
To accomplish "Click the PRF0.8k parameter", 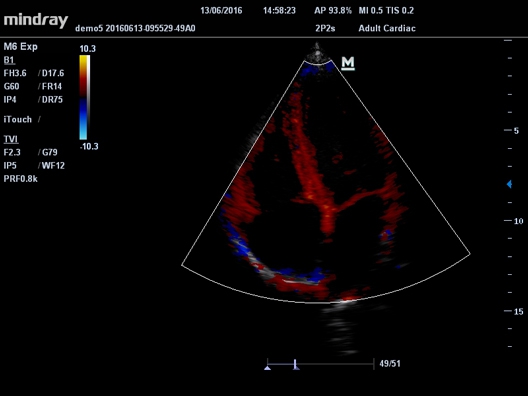I will pos(21,179).
